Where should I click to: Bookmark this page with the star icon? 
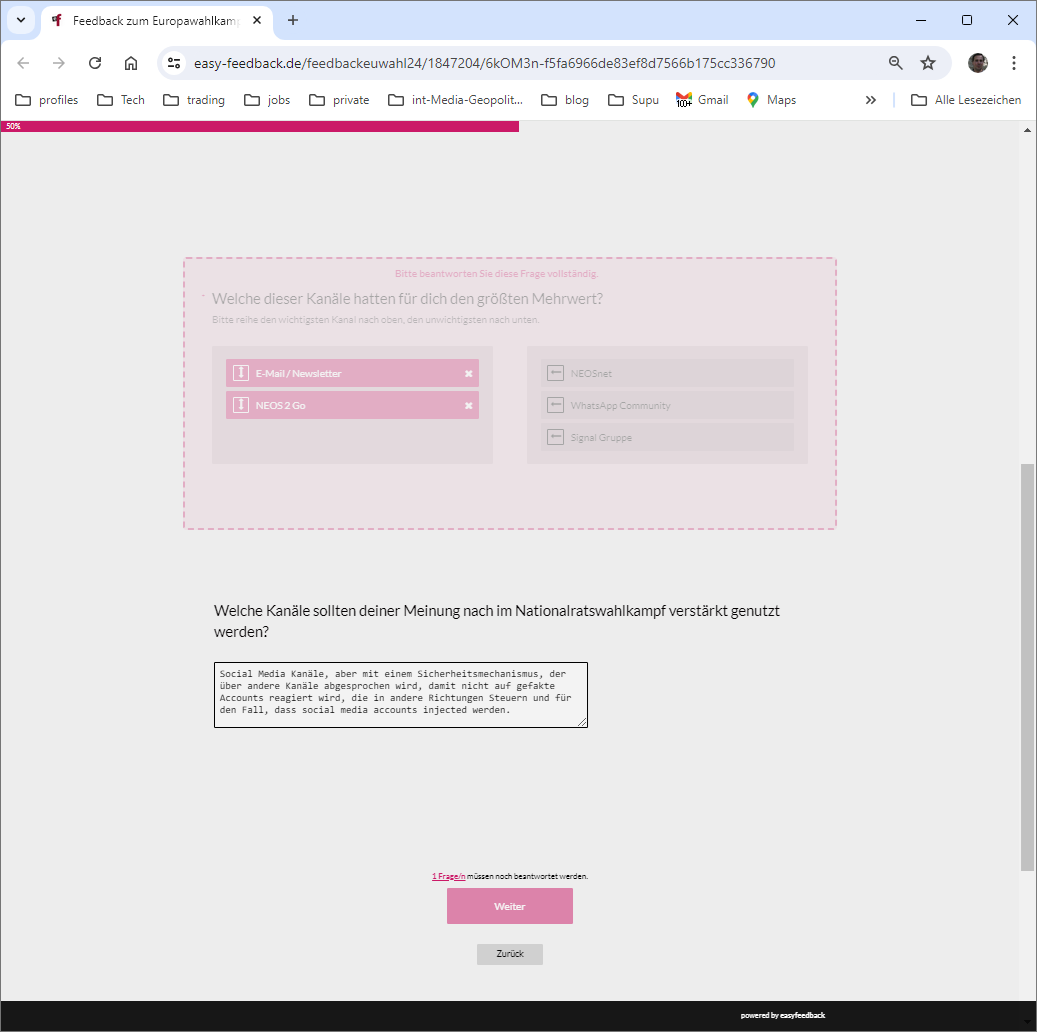click(928, 63)
